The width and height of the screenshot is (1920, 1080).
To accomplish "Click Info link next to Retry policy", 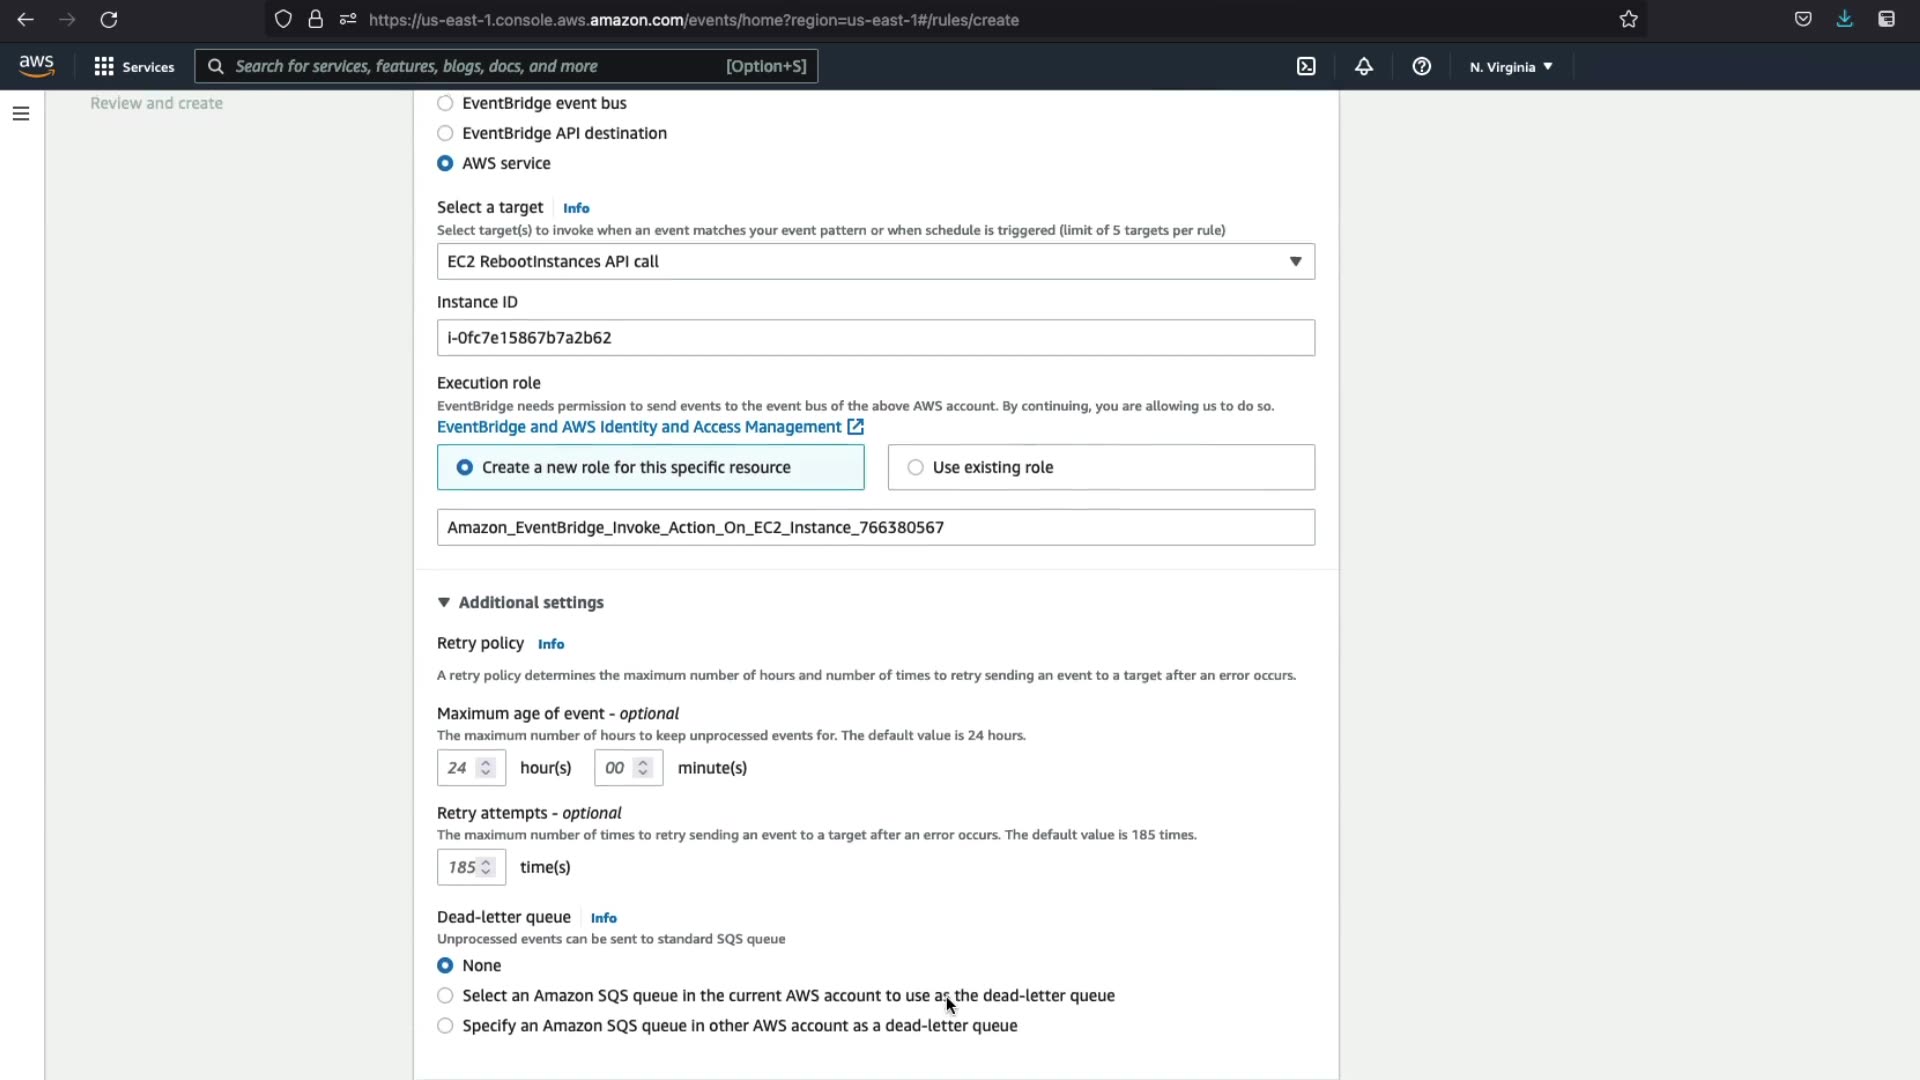I will click(x=550, y=644).
